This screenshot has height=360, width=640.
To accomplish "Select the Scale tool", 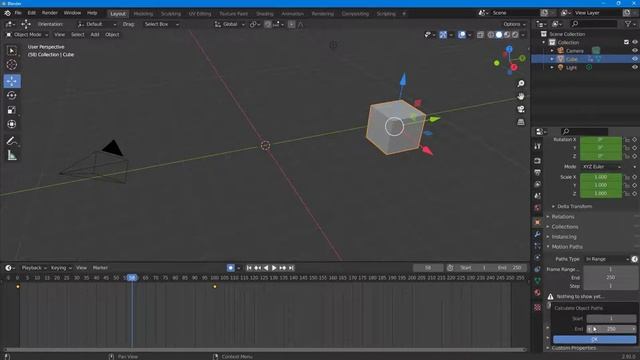I will 12,110.
